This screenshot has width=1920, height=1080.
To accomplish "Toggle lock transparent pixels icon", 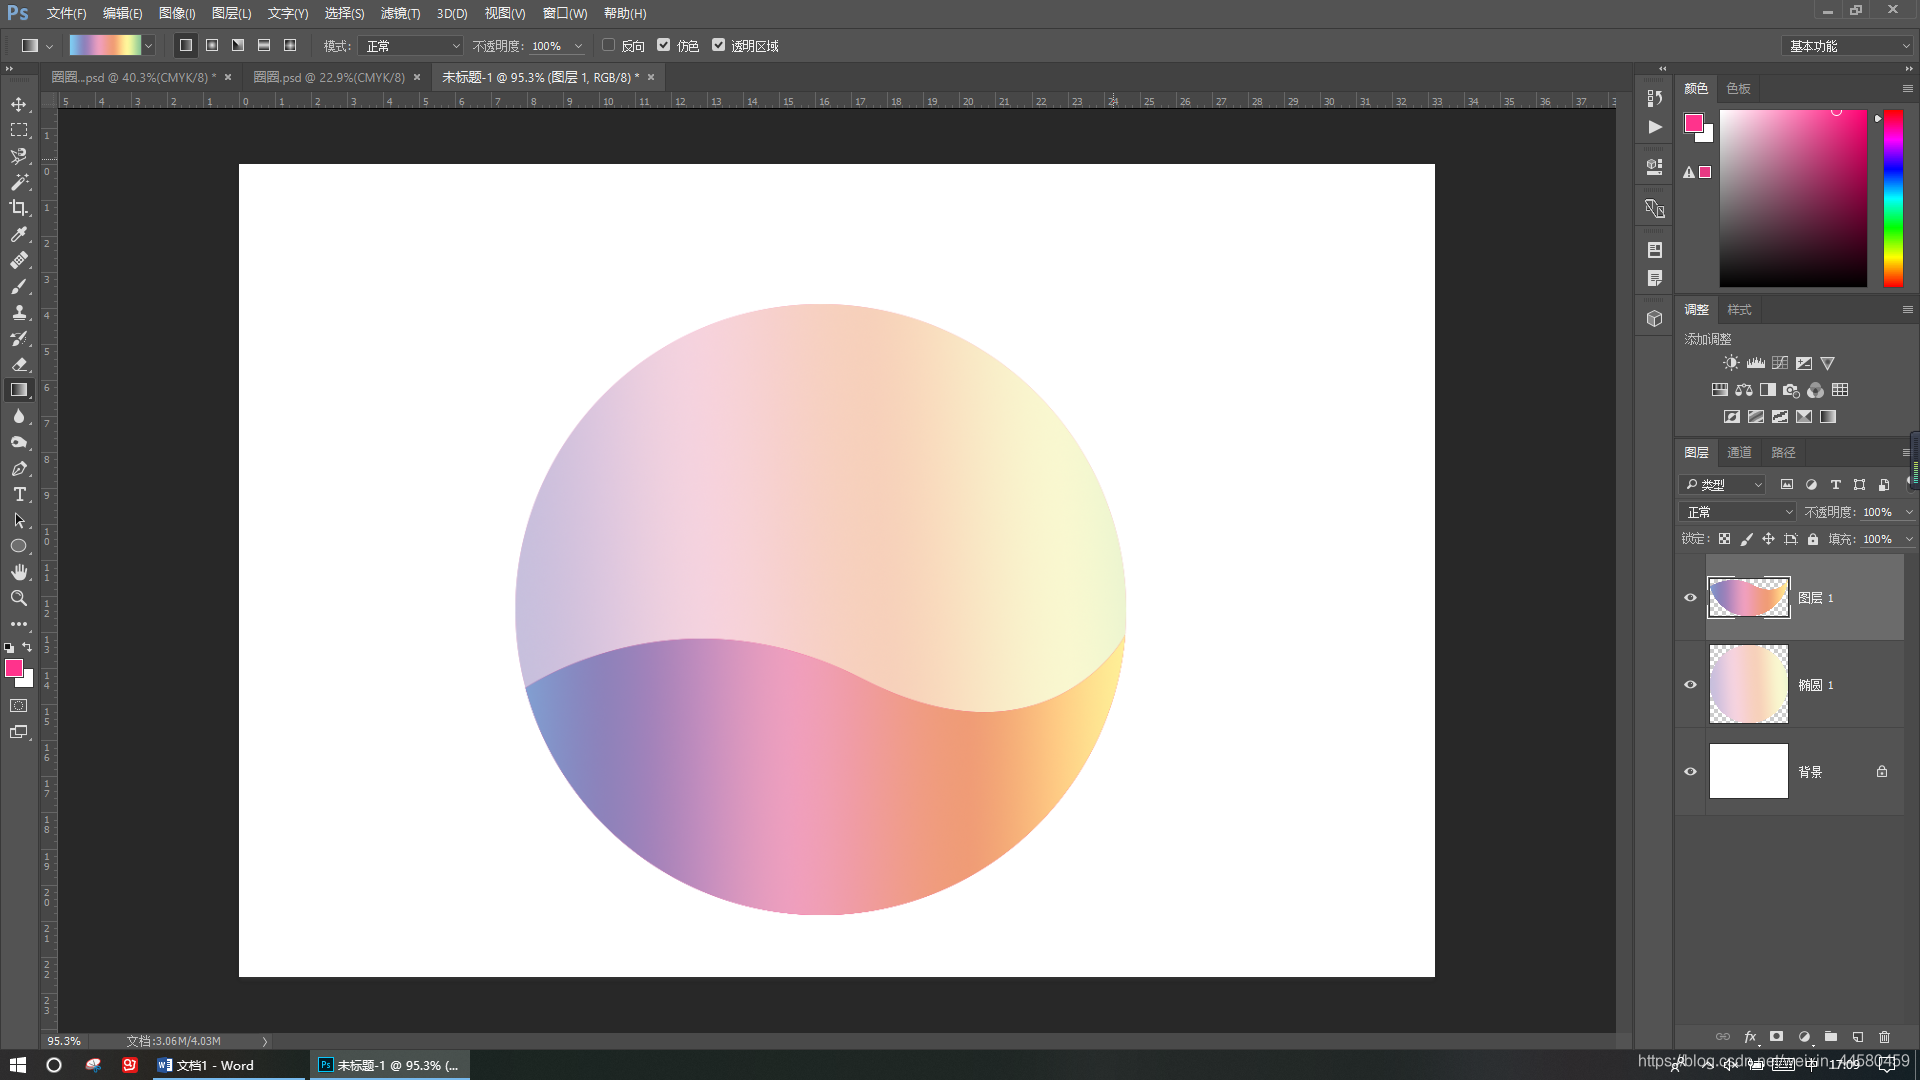I will pyautogui.click(x=1725, y=539).
